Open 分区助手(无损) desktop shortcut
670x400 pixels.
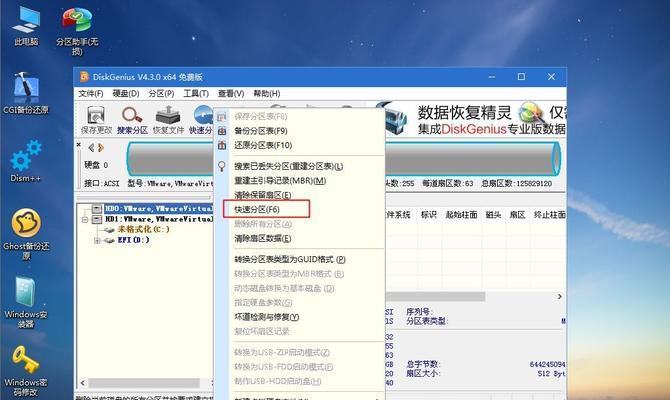tap(77, 31)
